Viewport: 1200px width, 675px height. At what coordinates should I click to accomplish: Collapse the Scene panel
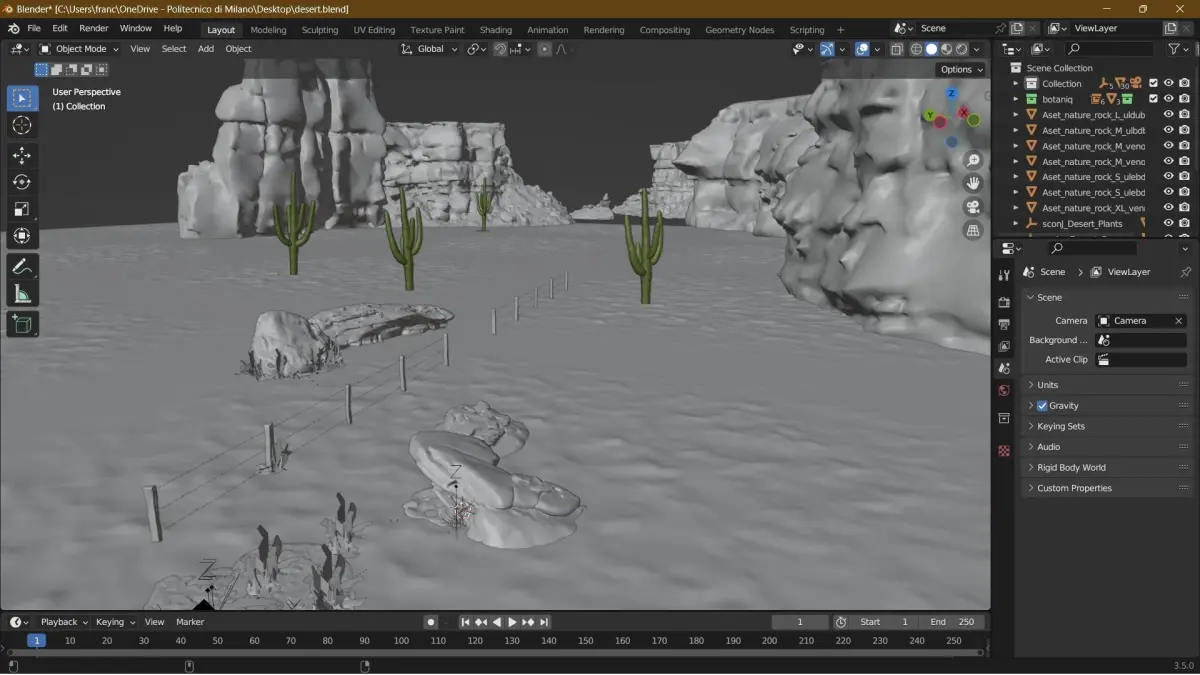coord(1106,298)
